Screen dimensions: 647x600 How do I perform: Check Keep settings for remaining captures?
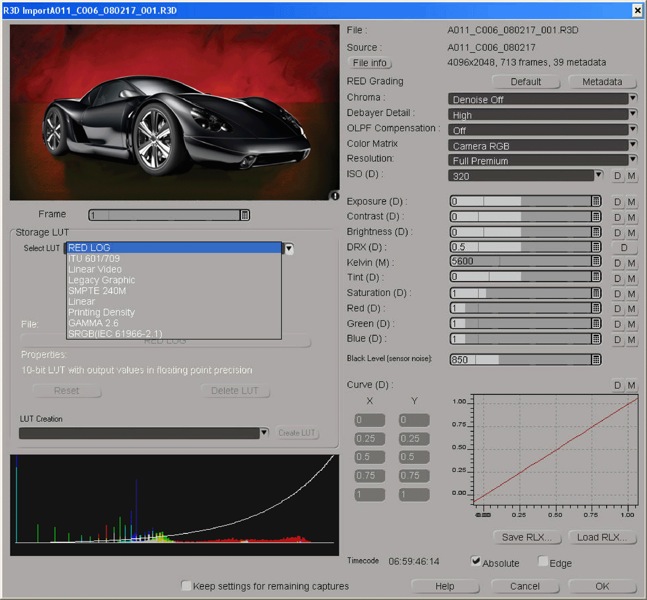[x=186, y=585]
